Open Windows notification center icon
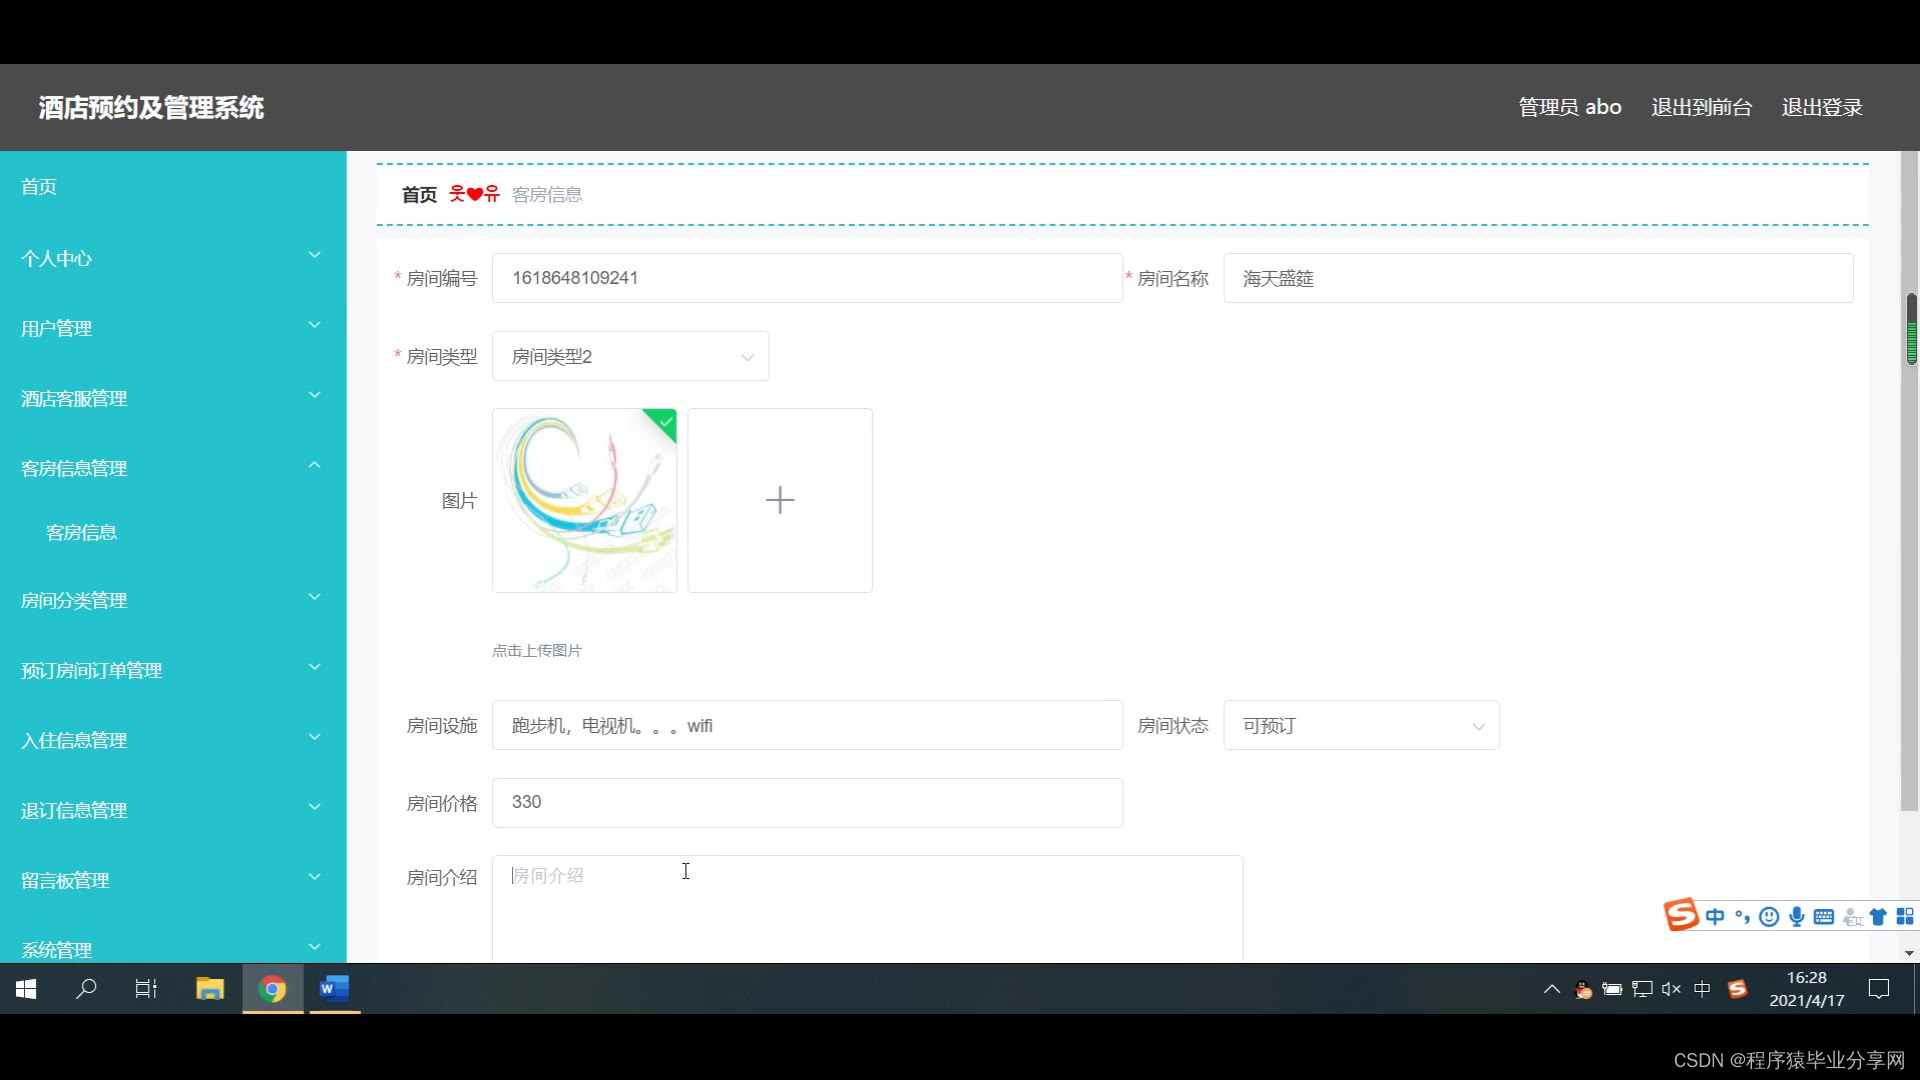 1879,989
